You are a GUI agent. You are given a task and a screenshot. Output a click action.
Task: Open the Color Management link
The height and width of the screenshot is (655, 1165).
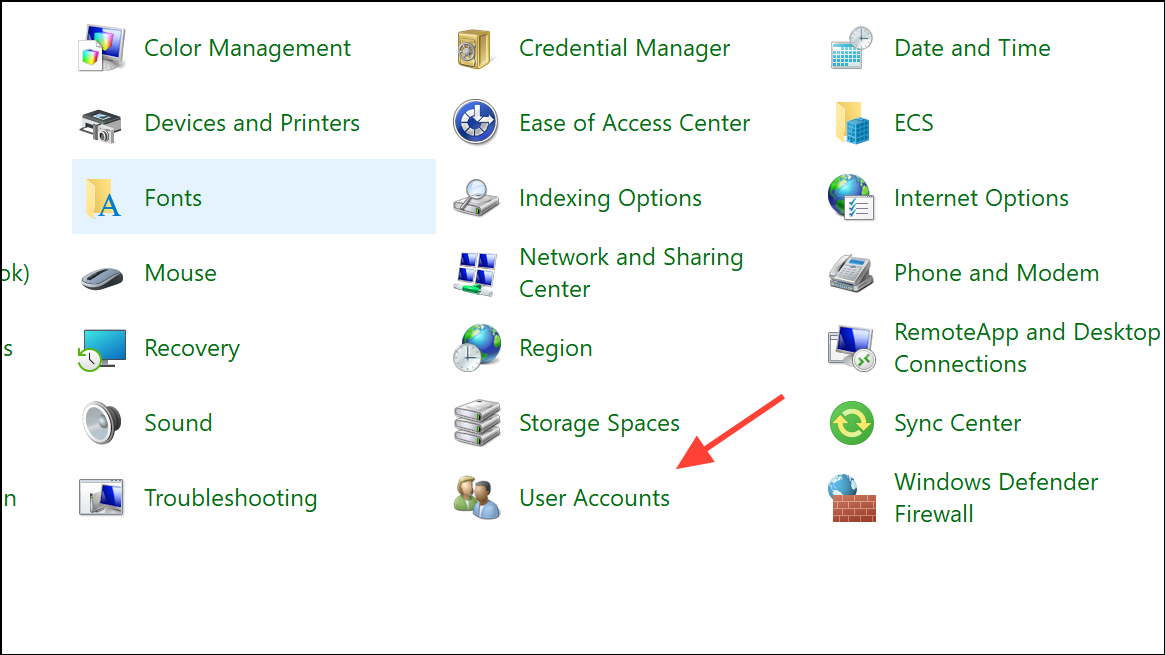pos(247,48)
